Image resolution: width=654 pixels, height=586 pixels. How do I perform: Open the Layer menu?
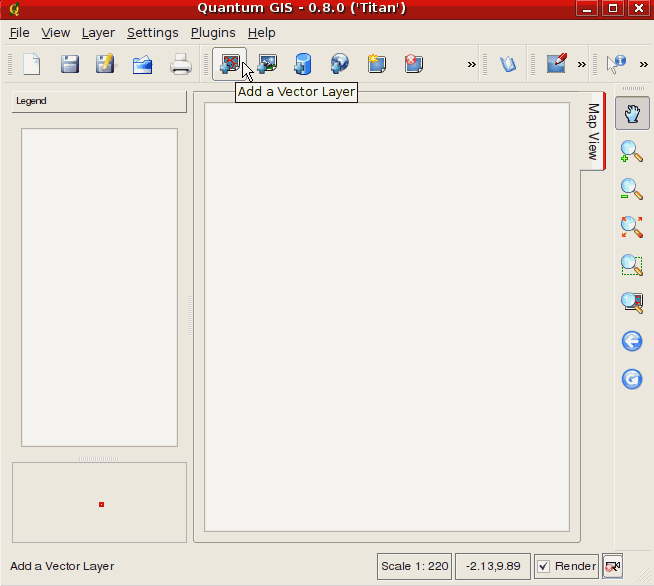(x=98, y=33)
